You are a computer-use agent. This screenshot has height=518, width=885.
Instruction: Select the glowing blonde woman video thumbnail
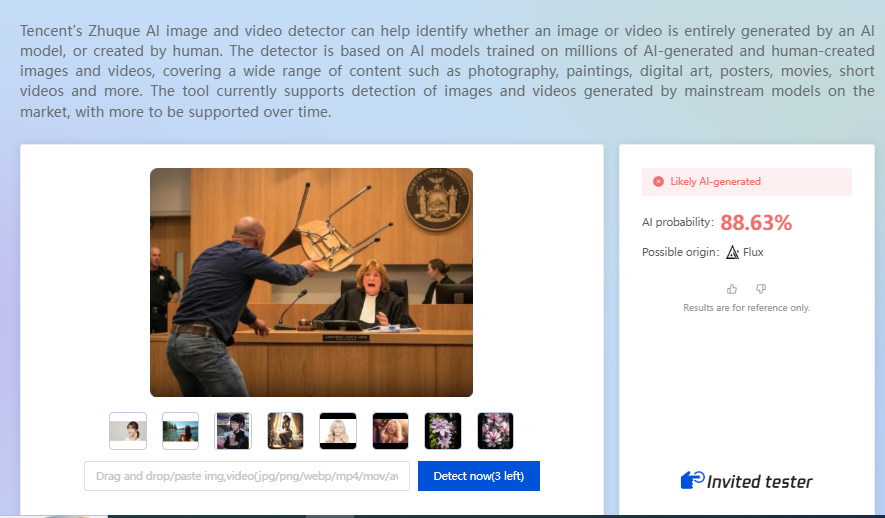pyautogui.click(x=391, y=431)
